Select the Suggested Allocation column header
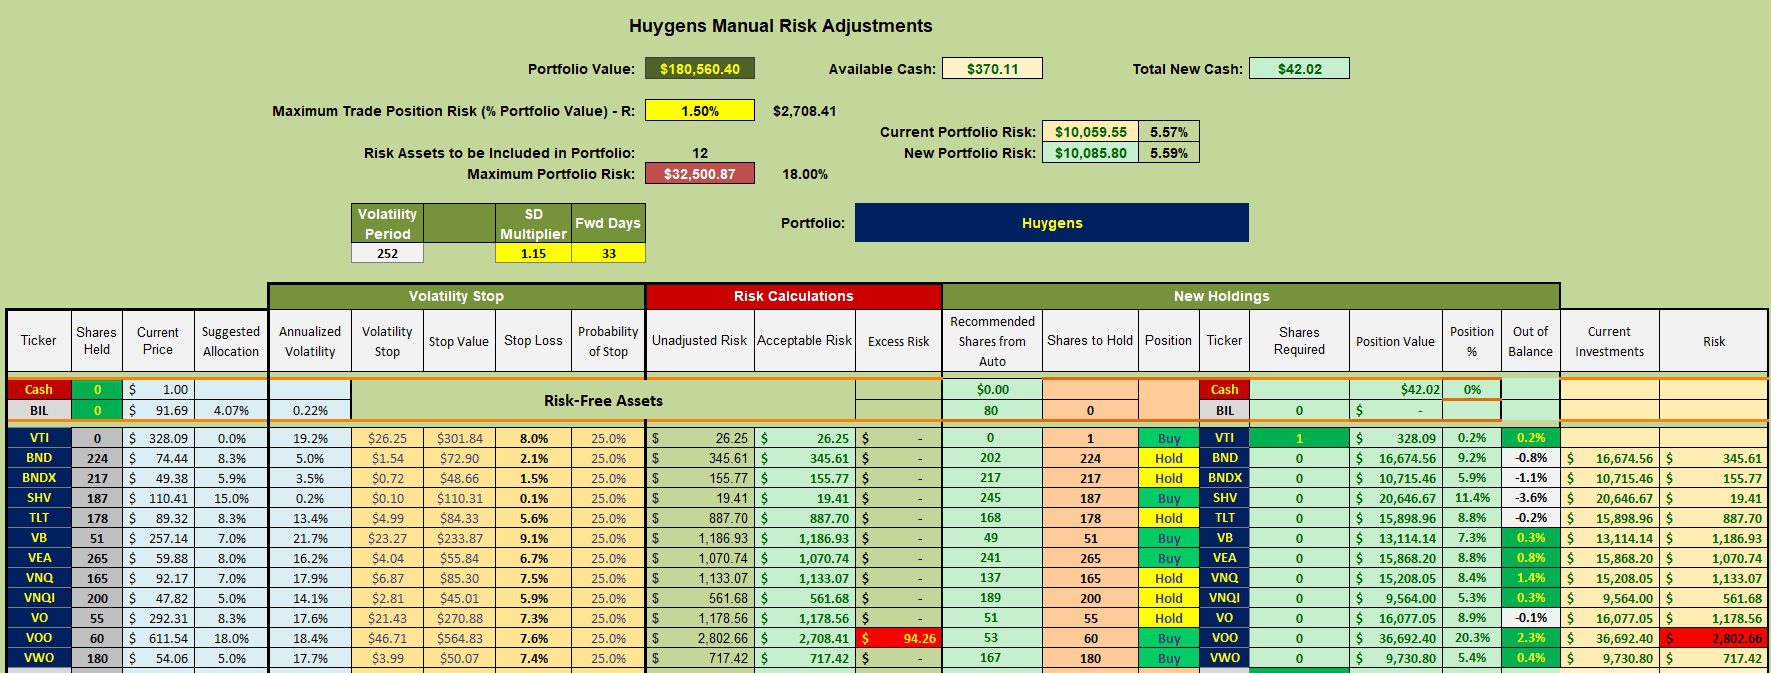 [230, 341]
